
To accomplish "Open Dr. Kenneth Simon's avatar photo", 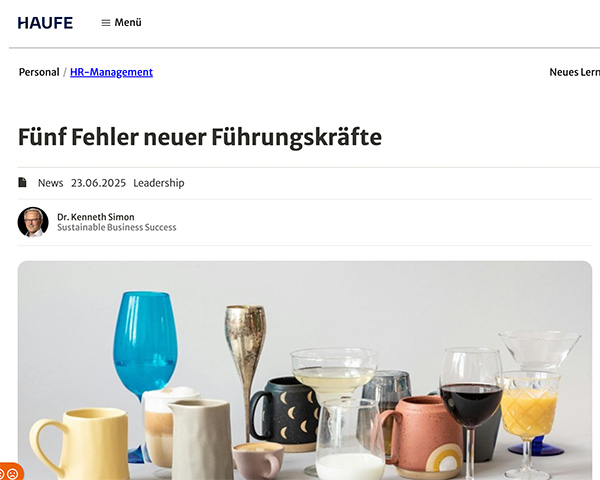I will coord(33,222).
